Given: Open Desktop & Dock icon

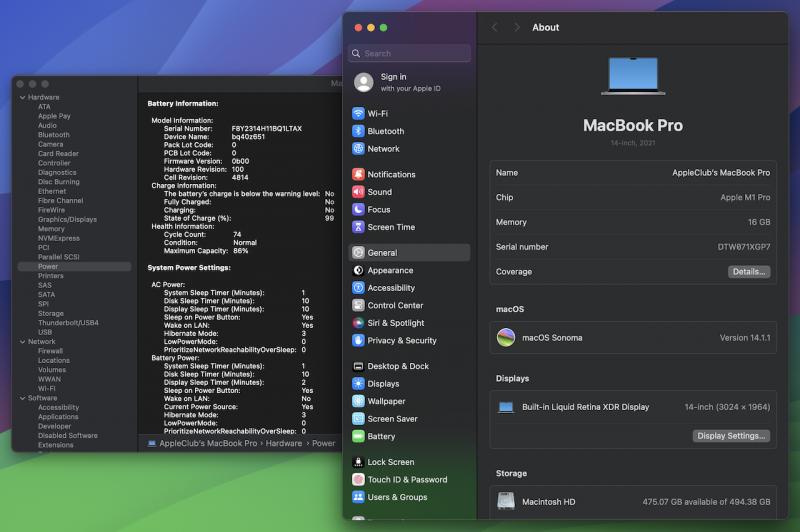Looking at the screenshot, I should (x=358, y=366).
